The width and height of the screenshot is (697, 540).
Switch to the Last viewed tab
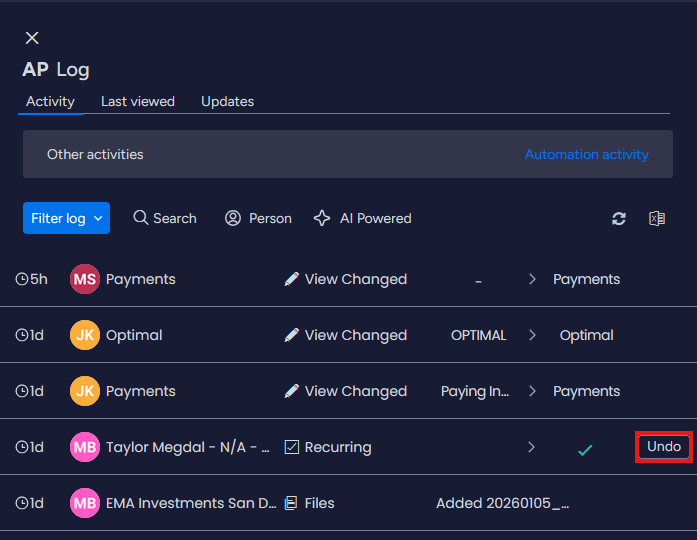click(x=138, y=101)
